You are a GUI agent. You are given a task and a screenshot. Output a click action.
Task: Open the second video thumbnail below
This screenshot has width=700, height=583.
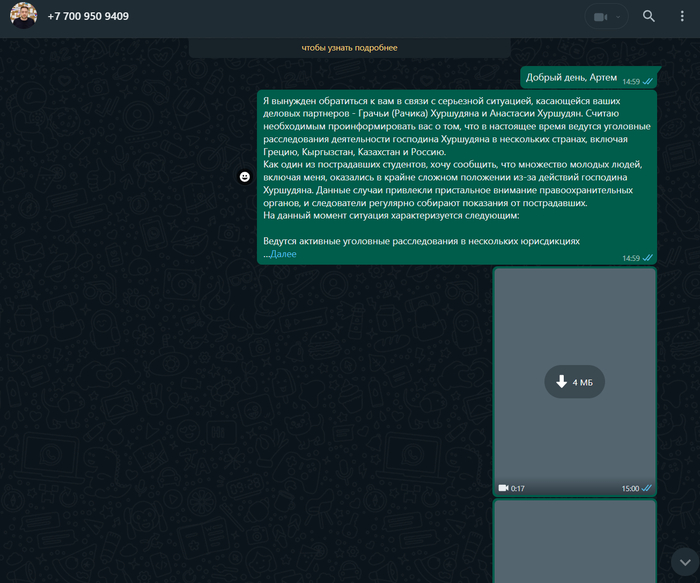[x=574, y=540]
